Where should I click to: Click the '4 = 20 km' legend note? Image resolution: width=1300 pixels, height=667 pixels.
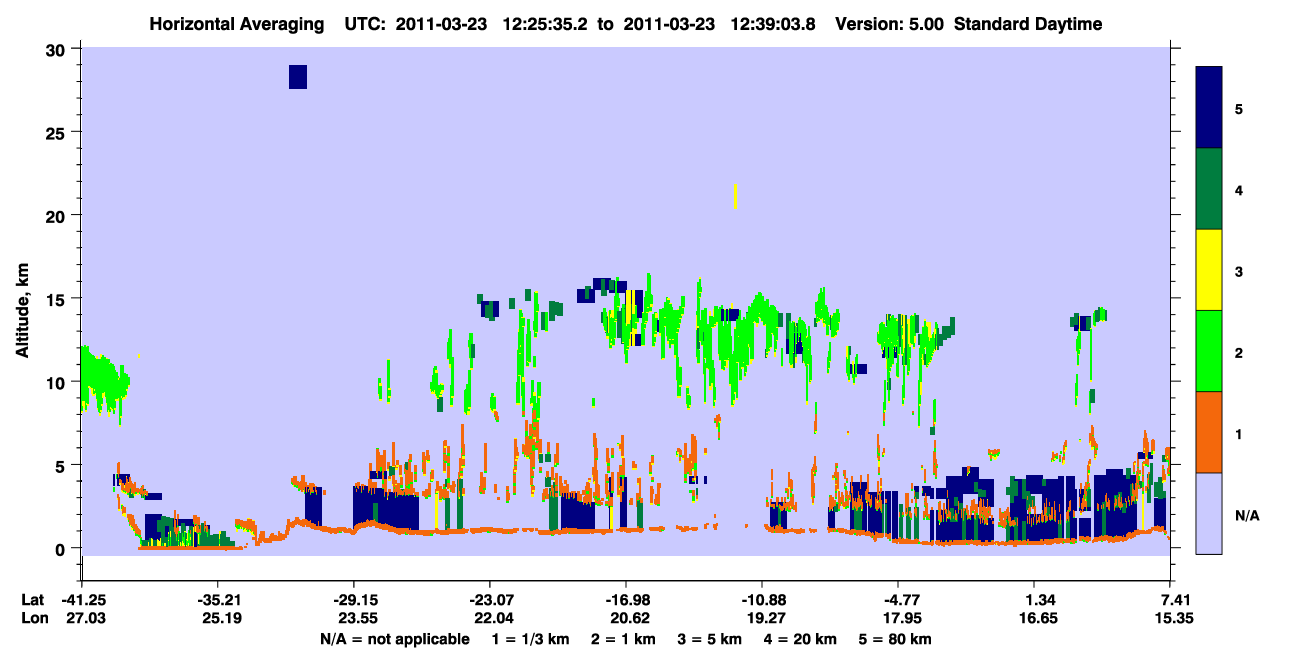click(x=802, y=639)
